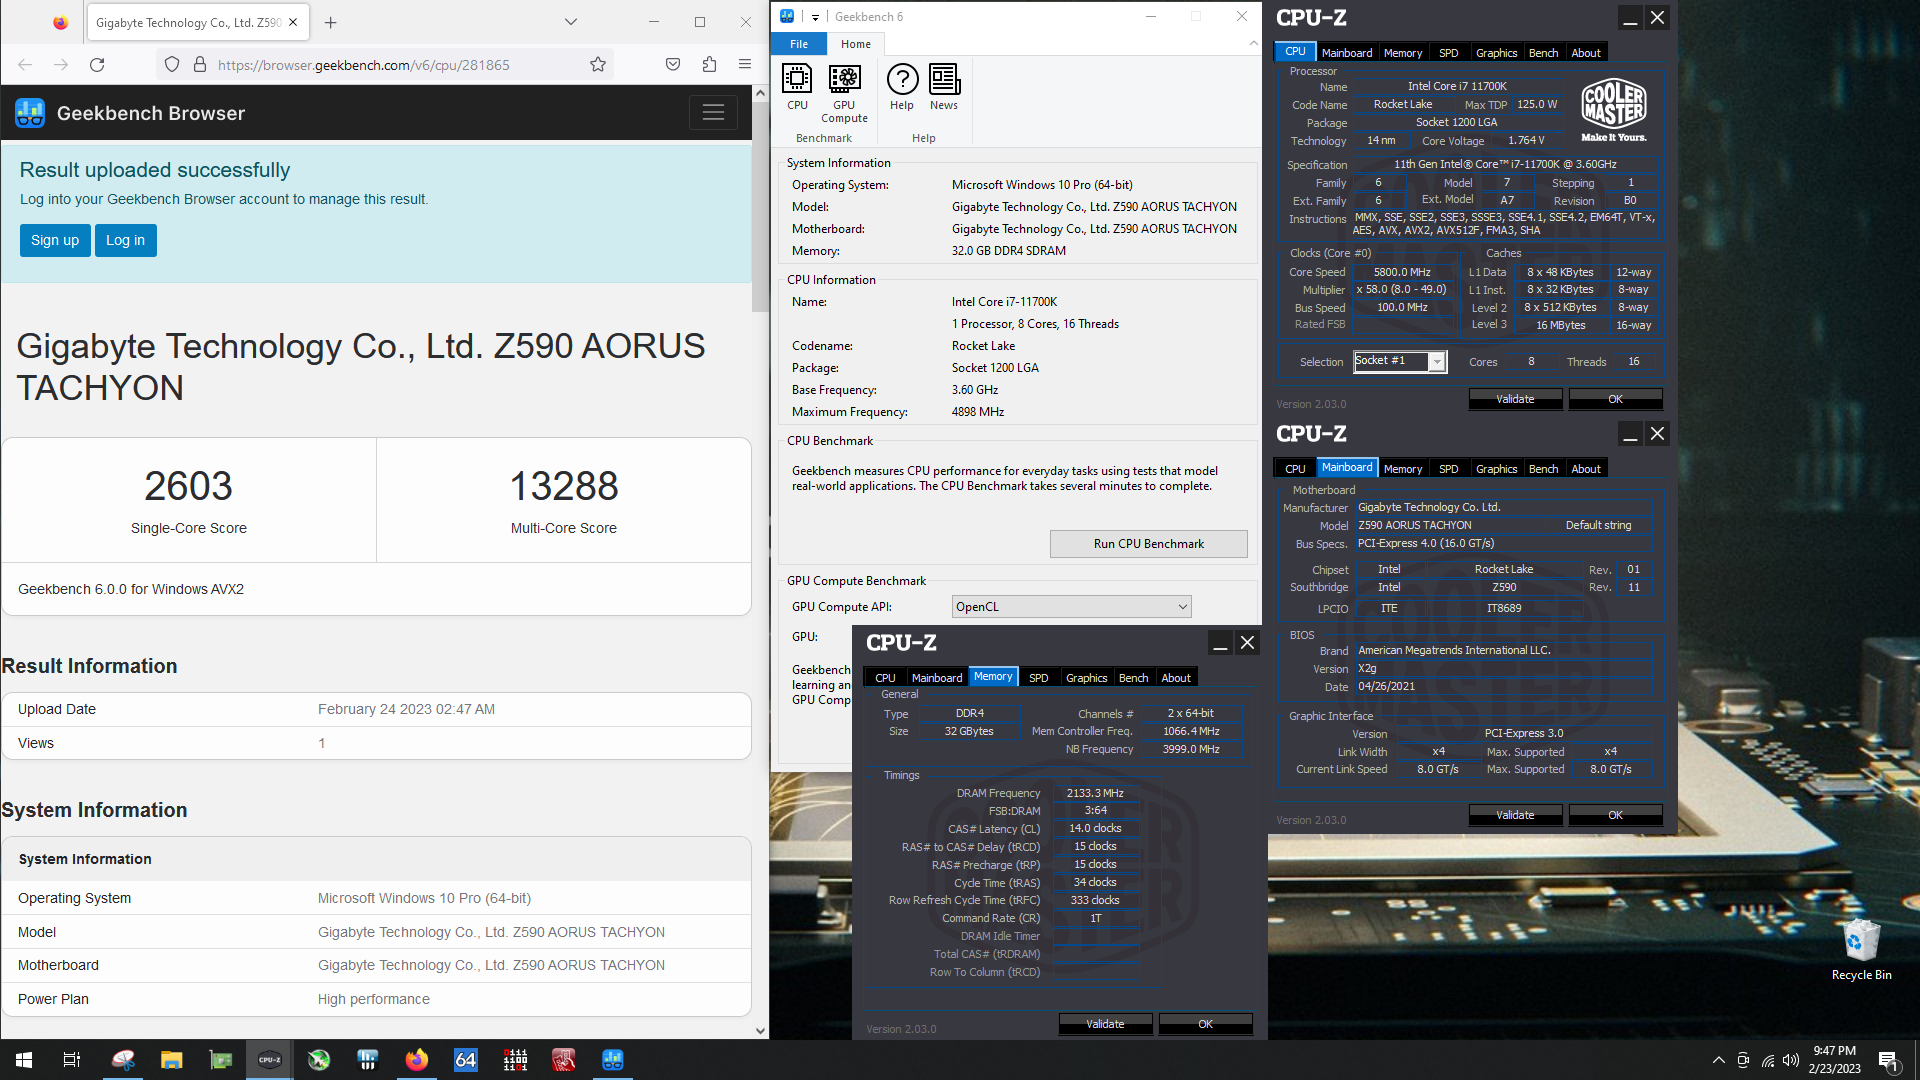Click the "High performance" power plan value
1920x1080 pixels.
pyautogui.click(x=374, y=999)
